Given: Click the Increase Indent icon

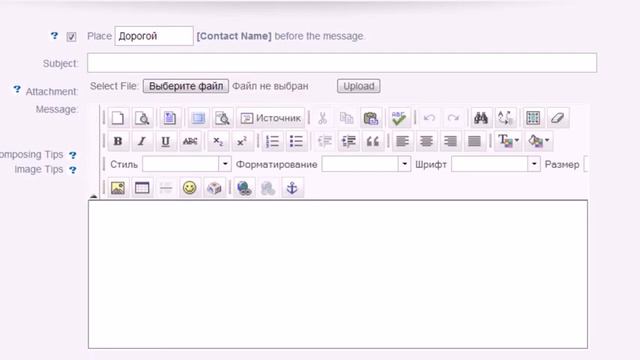Looking at the screenshot, I should click(349, 141).
